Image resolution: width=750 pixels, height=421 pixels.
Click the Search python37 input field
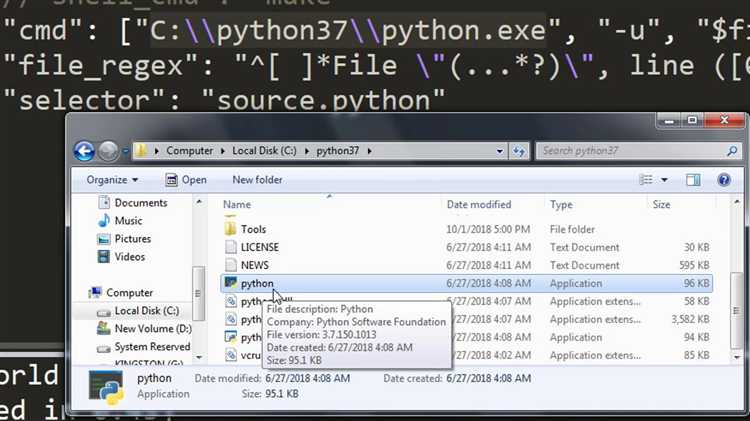620,151
